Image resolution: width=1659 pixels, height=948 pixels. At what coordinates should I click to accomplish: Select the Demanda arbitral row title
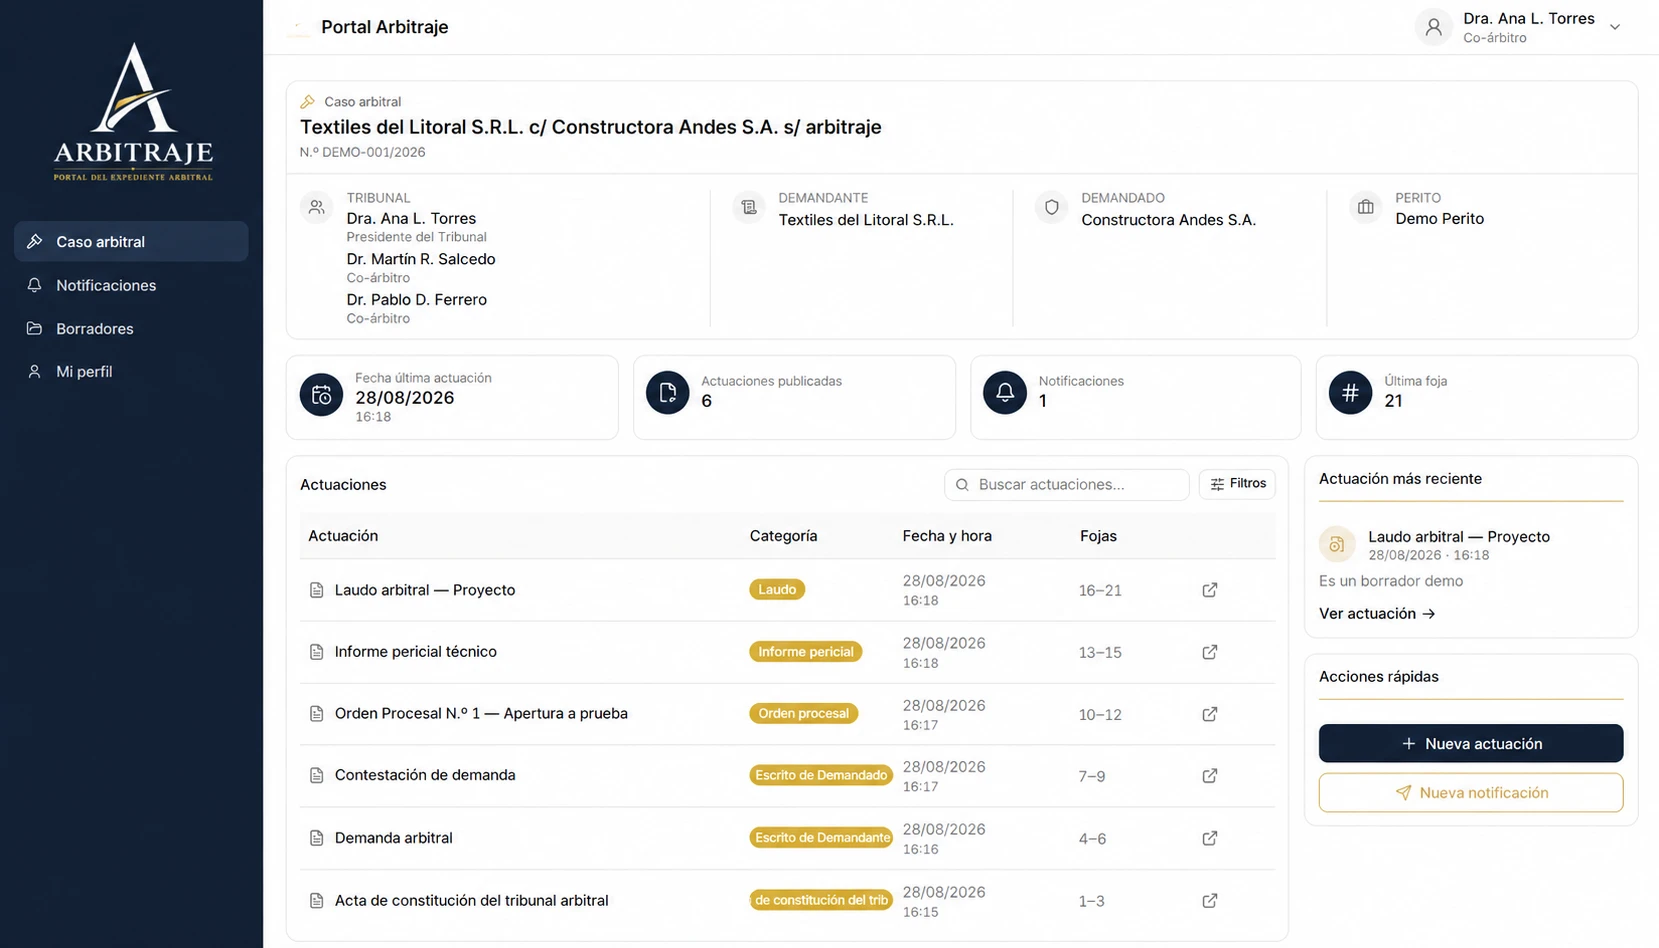coord(394,838)
